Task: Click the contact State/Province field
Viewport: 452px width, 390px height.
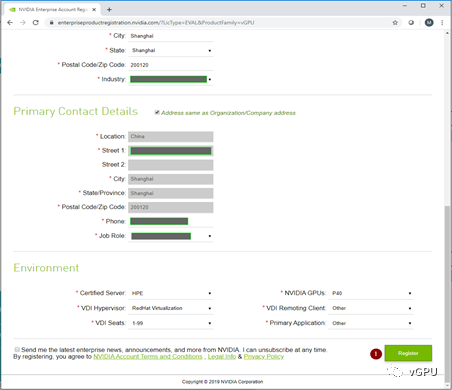Action: (x=171, y=193)
